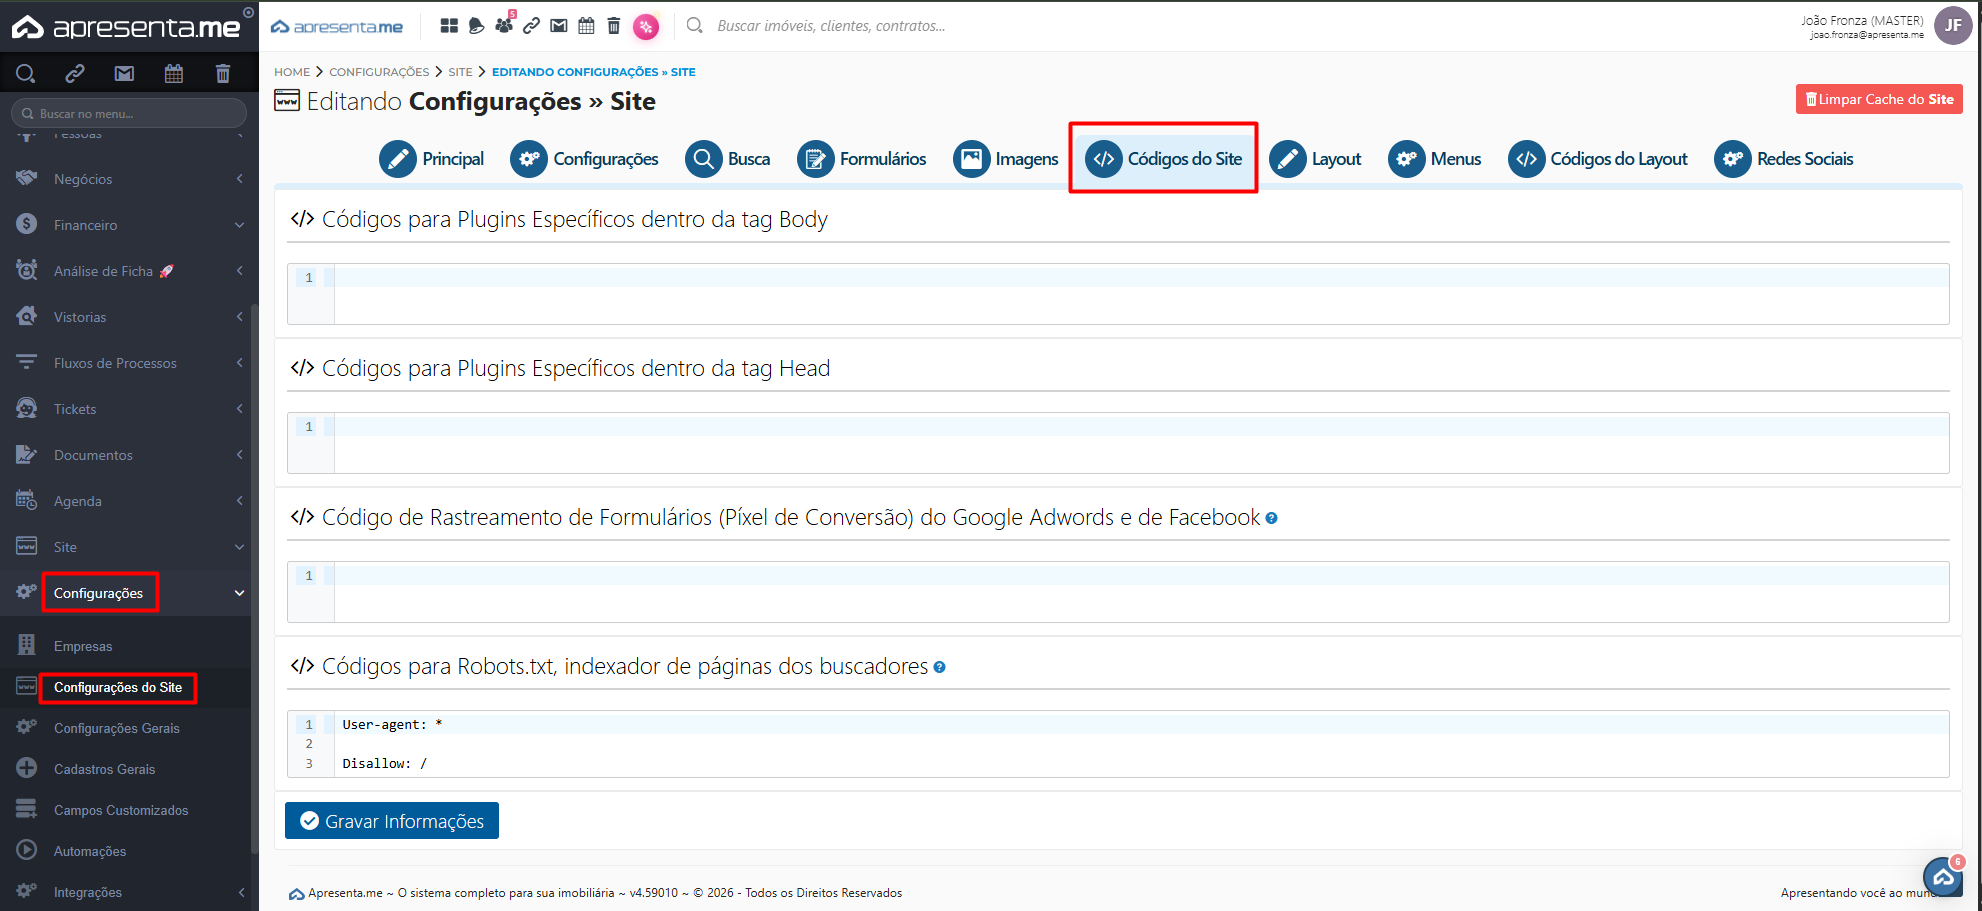Click the sidebar trash icon
The height and width of the screenshot is (911, 1982).
coord(223,73)
